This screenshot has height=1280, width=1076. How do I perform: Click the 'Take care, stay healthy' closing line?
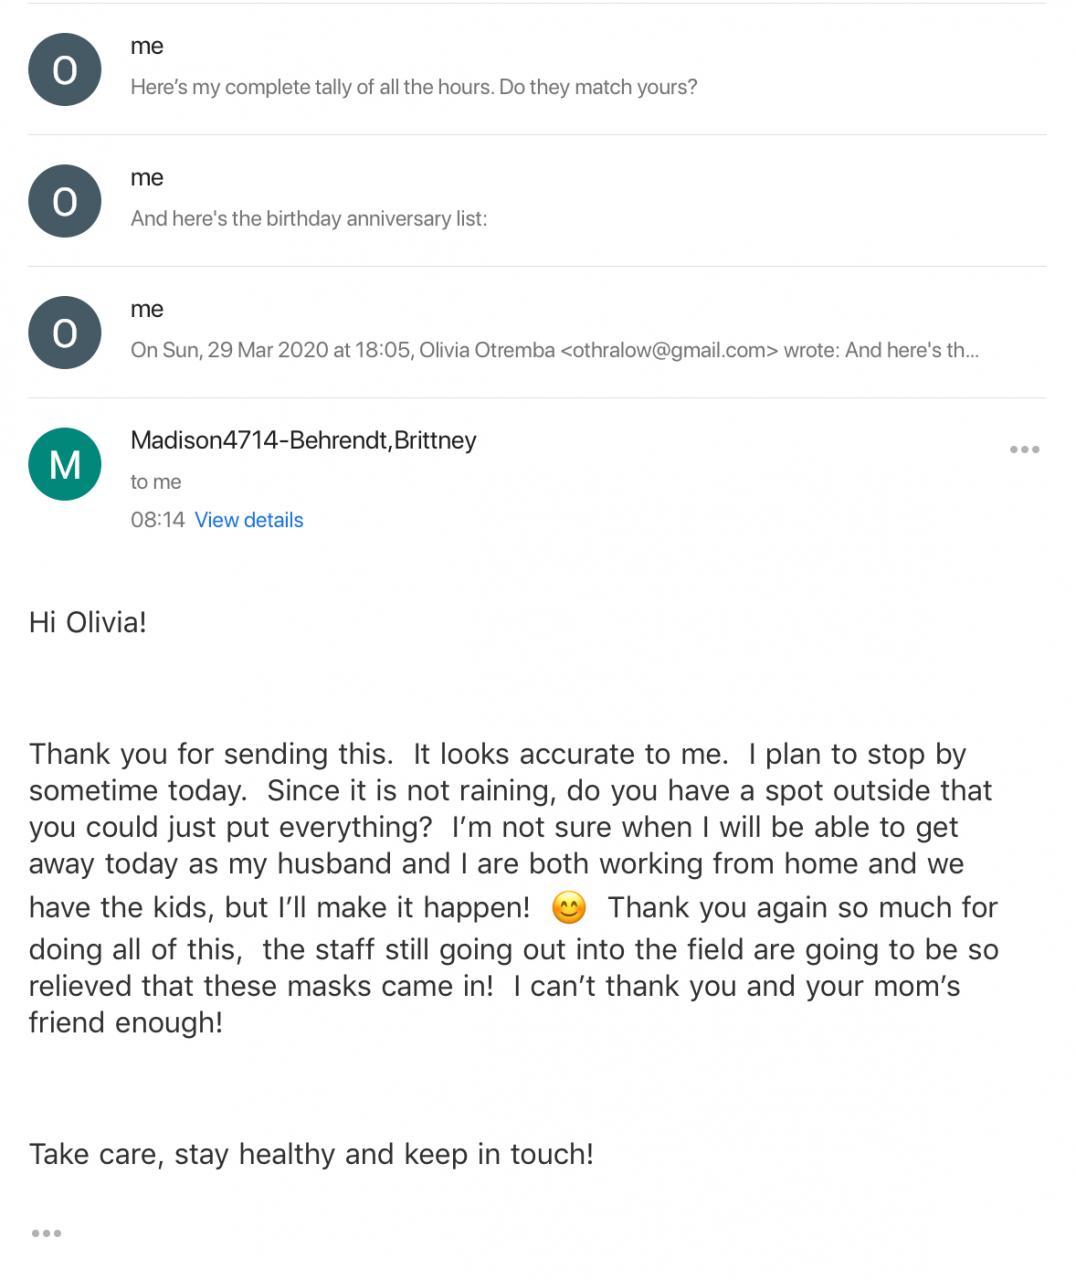pyautogui.click(x=311, y=1154)
